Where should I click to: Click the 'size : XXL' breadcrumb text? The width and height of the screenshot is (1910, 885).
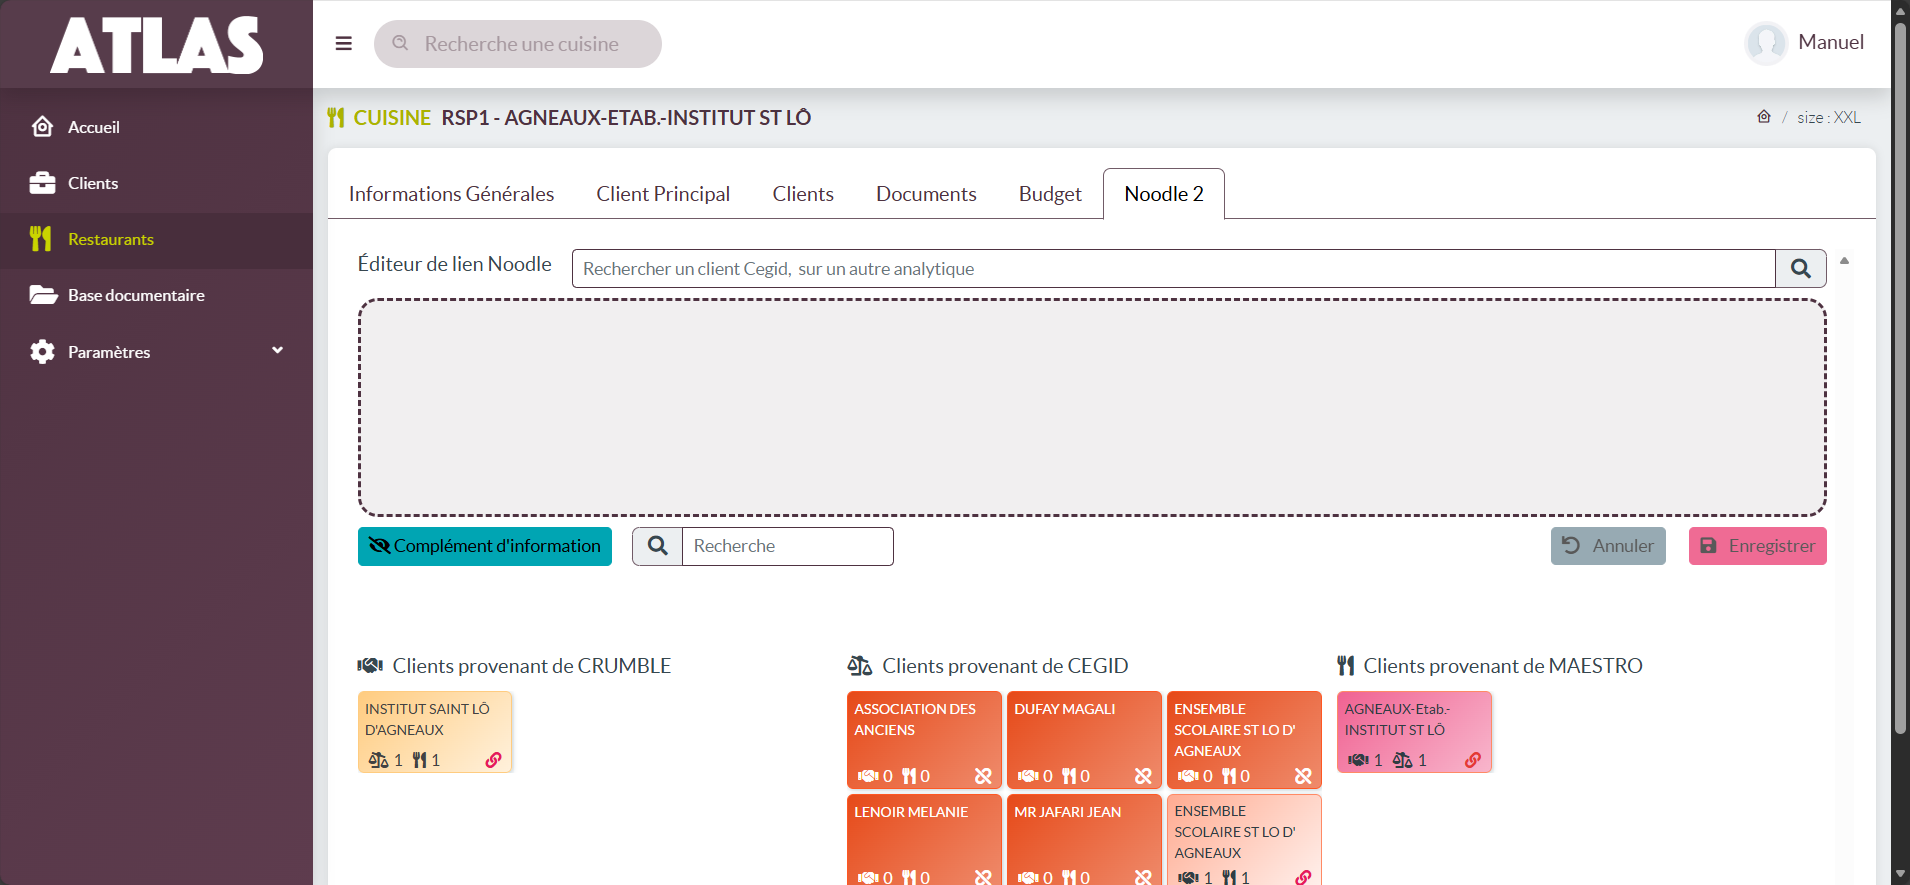1829,117
